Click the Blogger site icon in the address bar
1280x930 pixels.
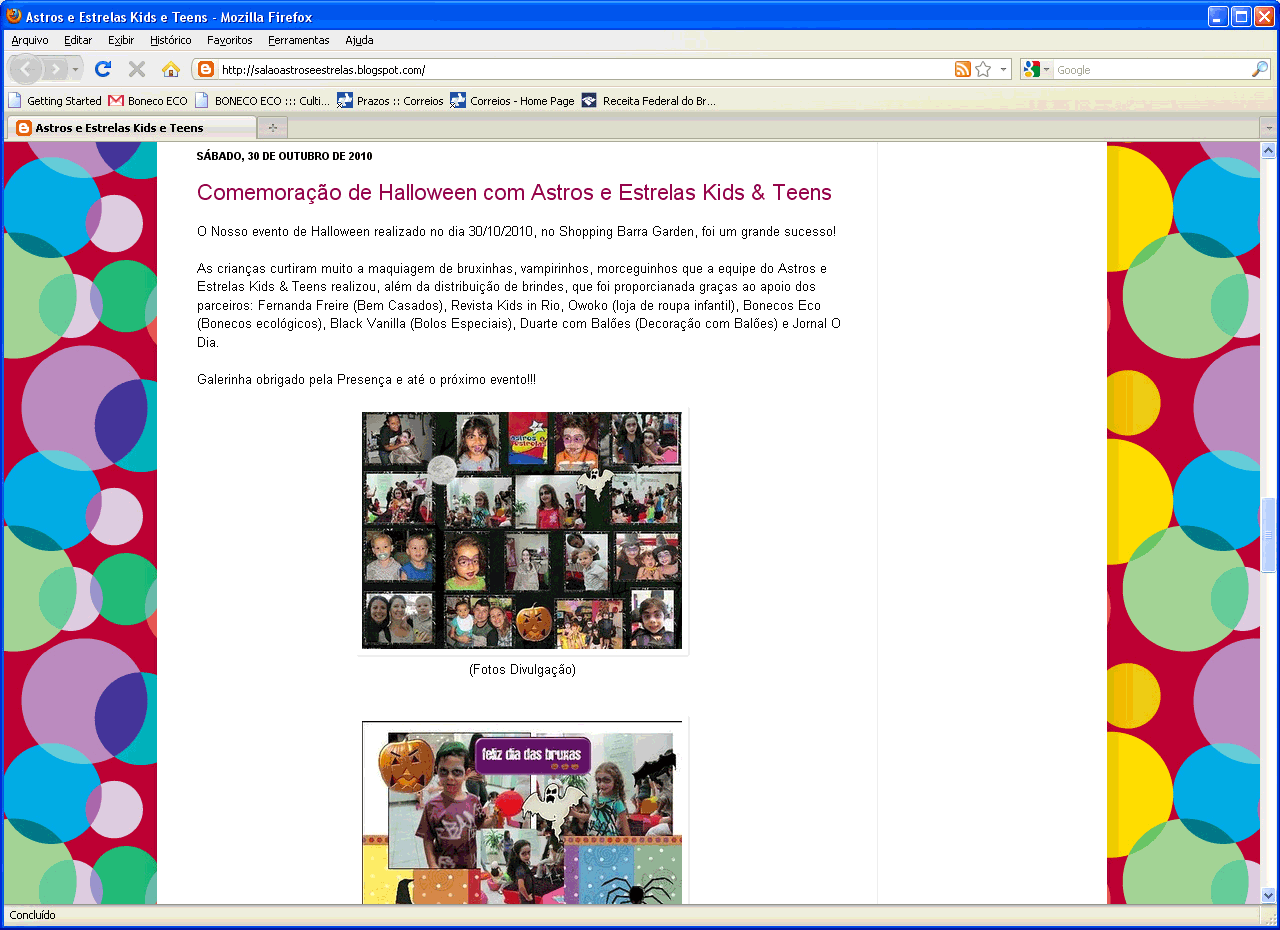(x=206, y=69)
